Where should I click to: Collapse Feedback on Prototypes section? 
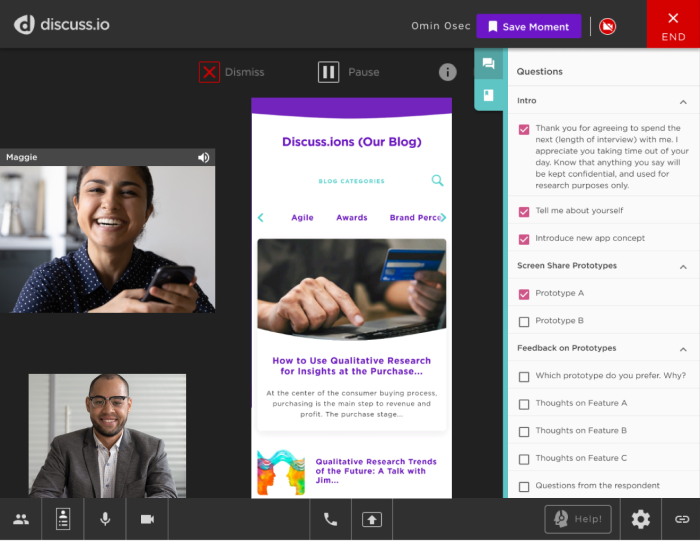pyautogui.click(x=683, y=349)
